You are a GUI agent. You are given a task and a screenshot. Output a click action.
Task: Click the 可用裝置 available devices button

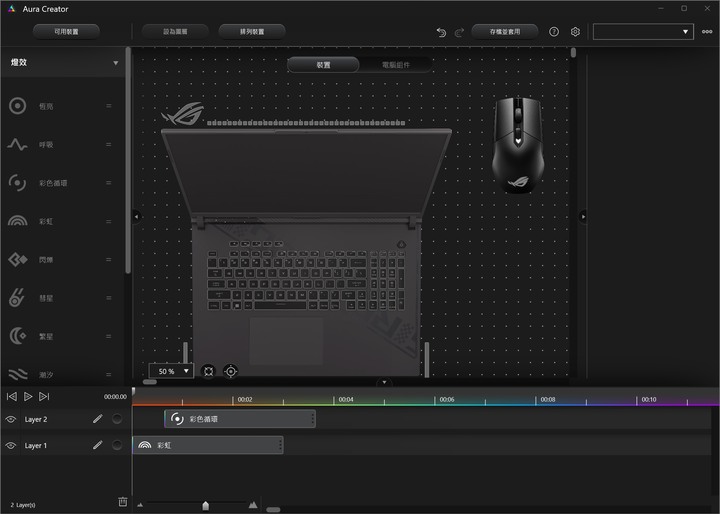pos(66,31)
